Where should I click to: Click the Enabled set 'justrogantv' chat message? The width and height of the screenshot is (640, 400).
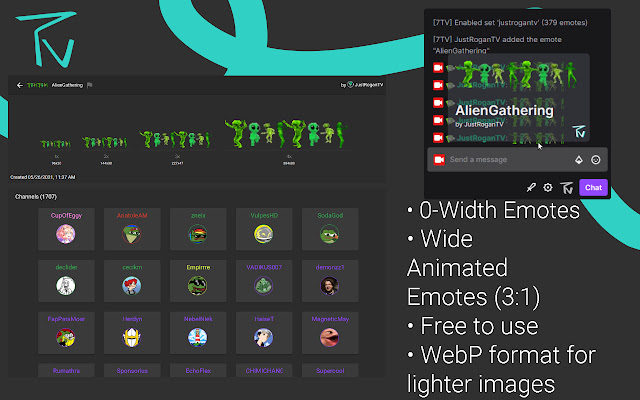pos(510,22)
